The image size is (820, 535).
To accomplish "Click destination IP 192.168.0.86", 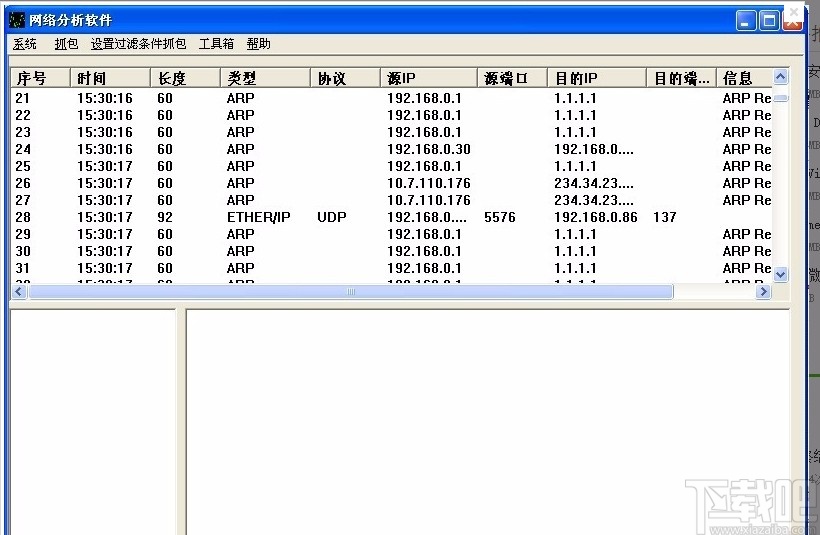I will (596, 217).
